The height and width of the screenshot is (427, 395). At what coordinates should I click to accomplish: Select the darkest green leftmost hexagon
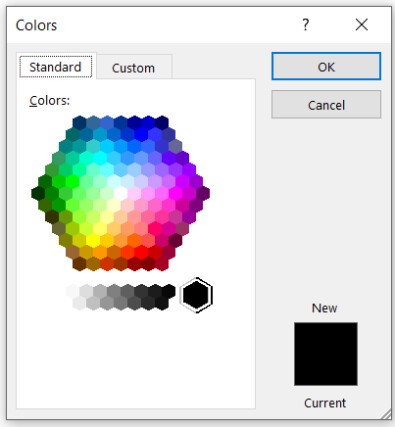click(x=38, y=193)
